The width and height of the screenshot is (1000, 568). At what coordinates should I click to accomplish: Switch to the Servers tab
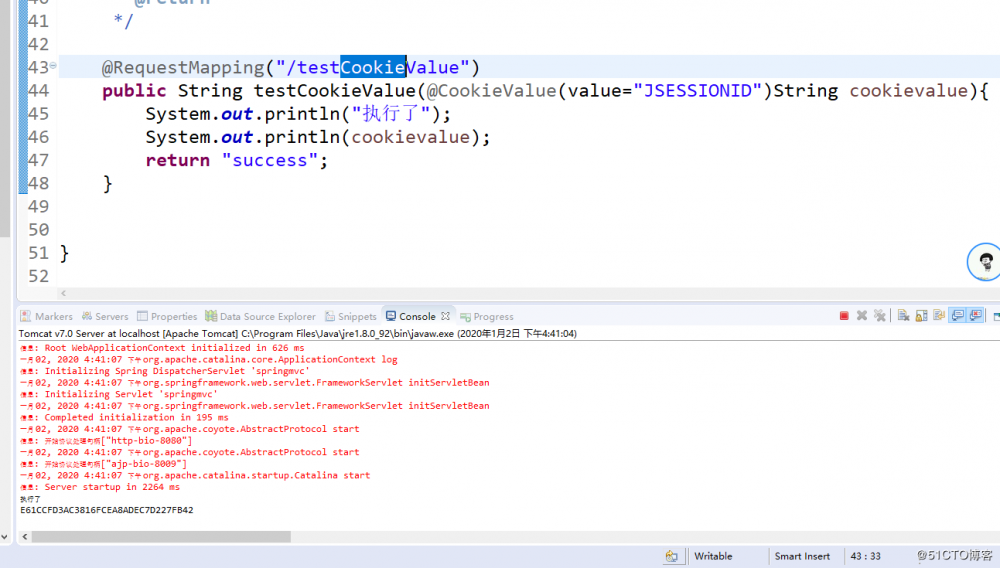pyautogui.click(x=105, y=316)
